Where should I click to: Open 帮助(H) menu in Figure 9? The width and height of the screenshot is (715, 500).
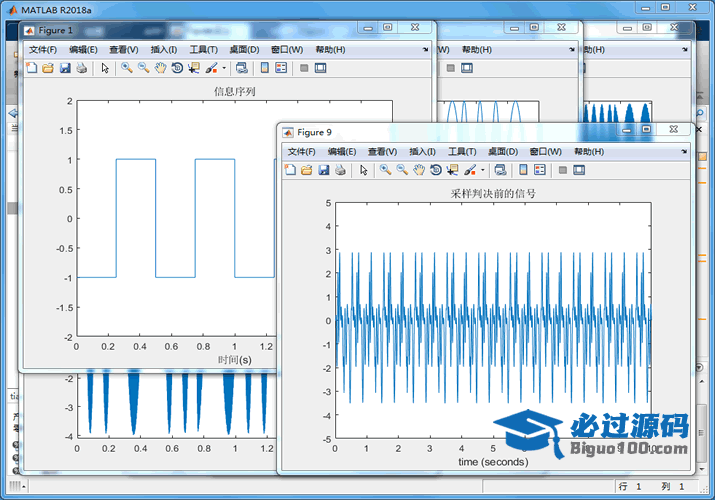(589, 151)
